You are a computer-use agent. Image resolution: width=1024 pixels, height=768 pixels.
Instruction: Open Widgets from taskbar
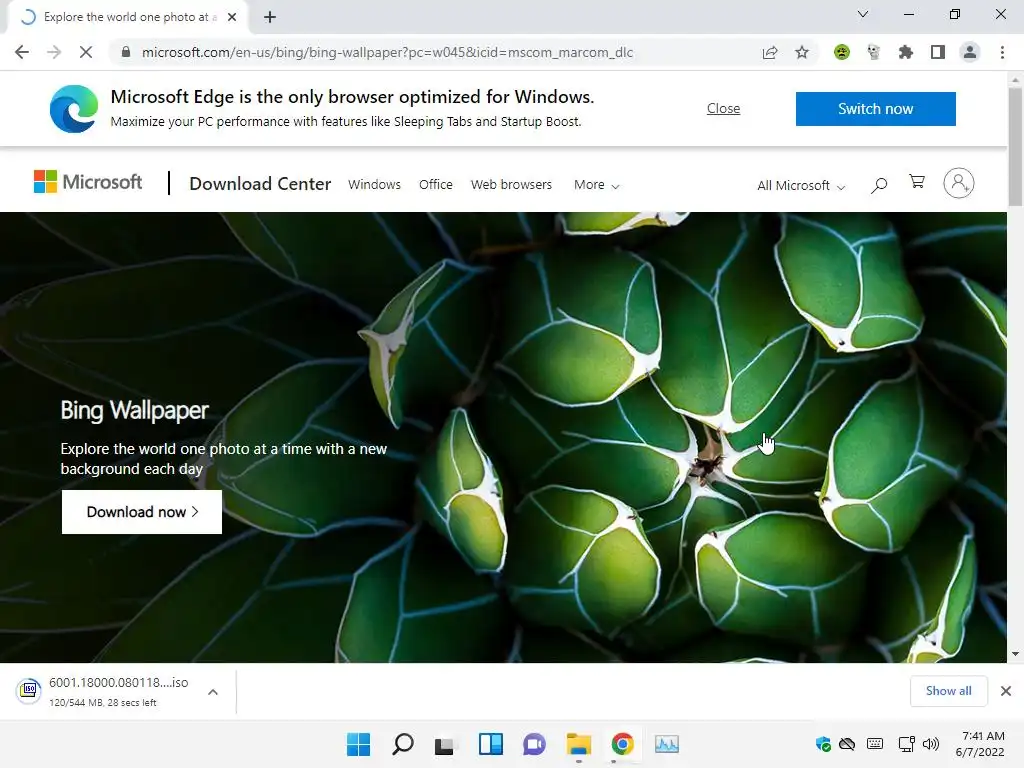point(490,744)
